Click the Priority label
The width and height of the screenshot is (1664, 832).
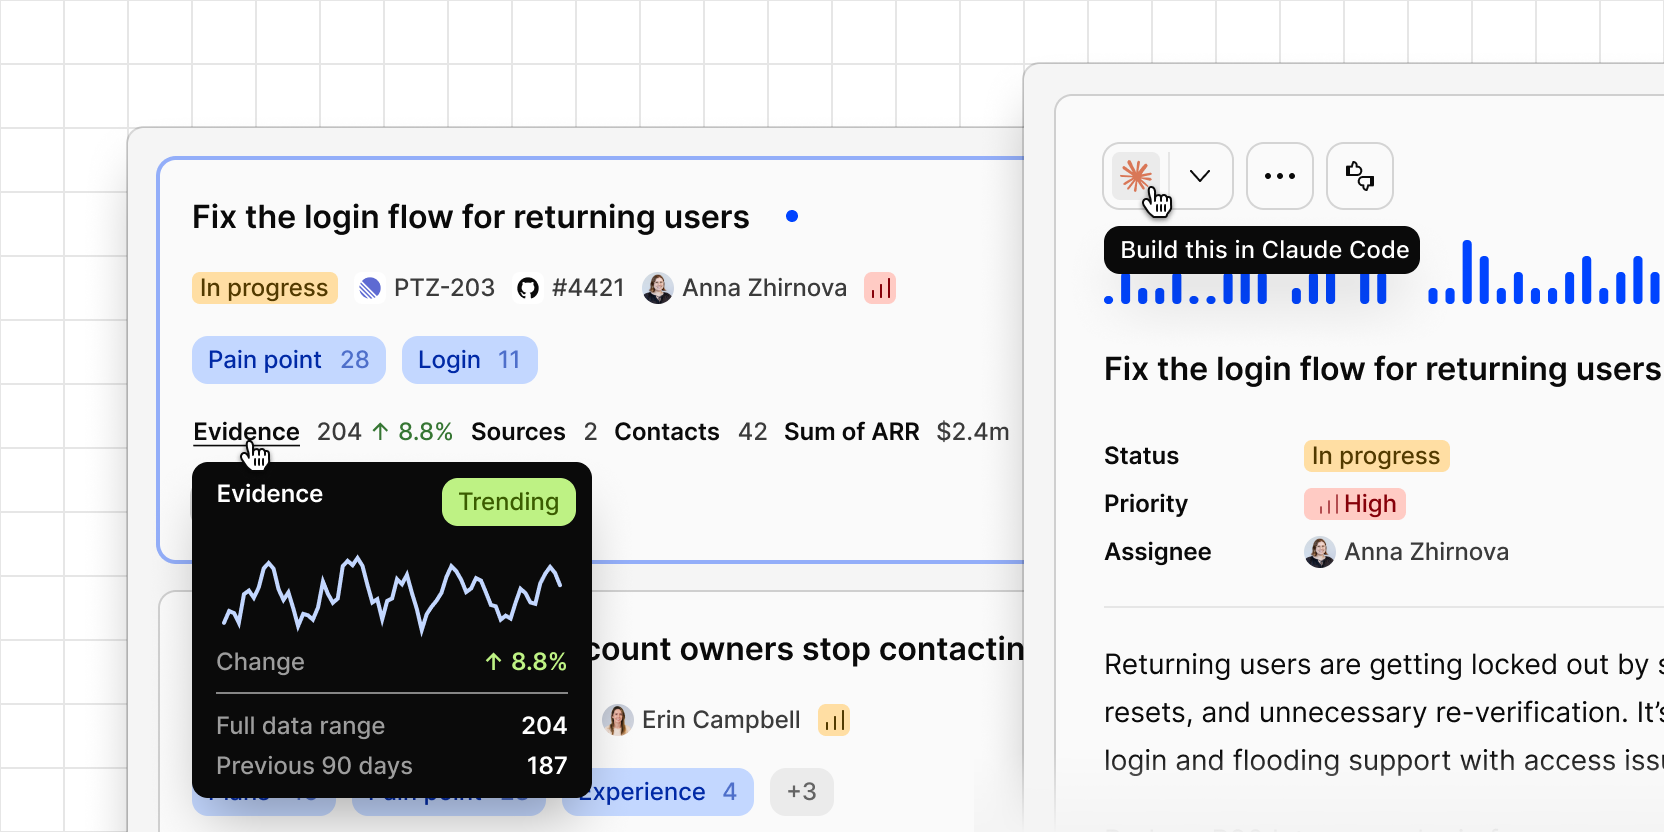coord(1146,504)
